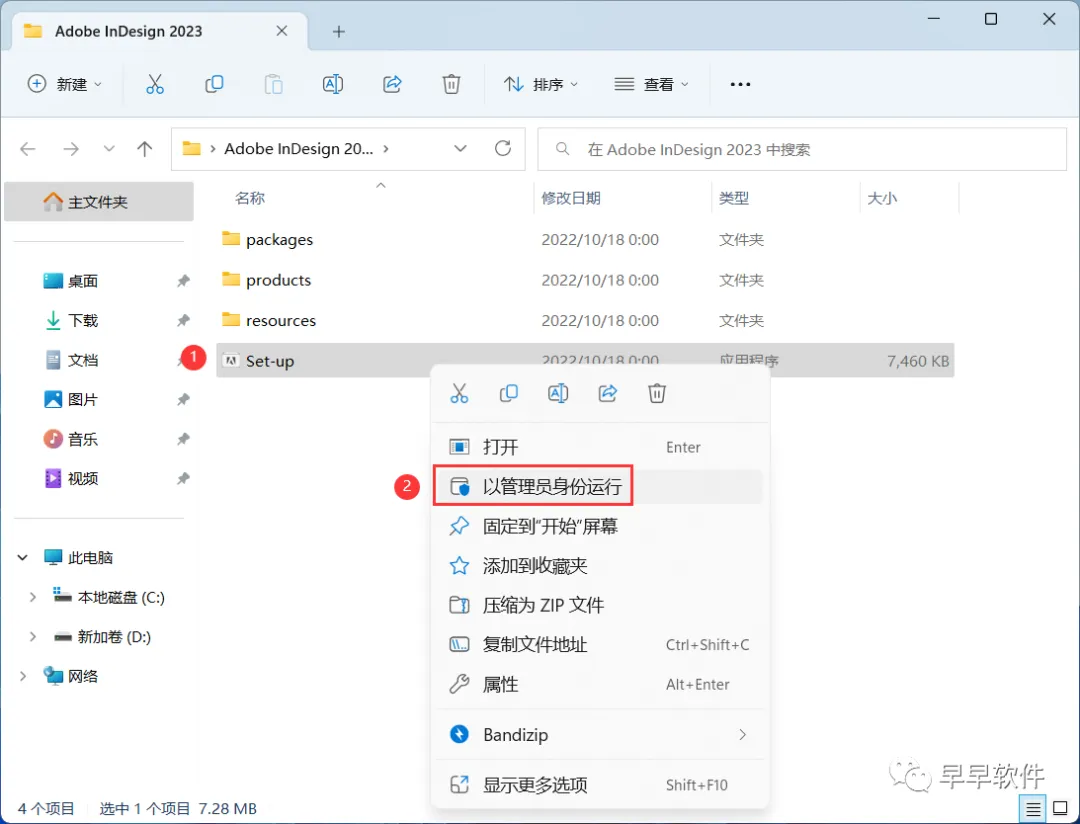
Task: Unpin 下载 from quick access
Action: (x=183, y=320)
